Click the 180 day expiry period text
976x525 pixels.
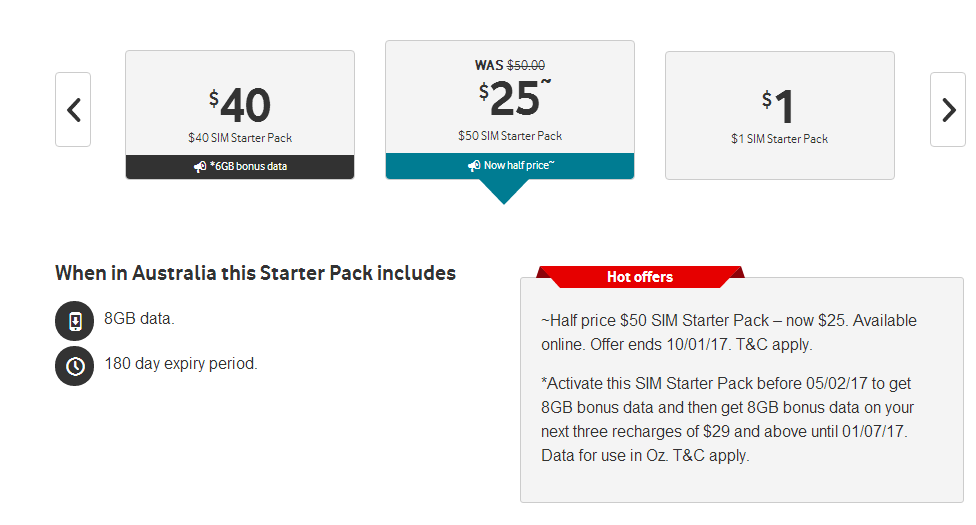(x=181, y=364)
